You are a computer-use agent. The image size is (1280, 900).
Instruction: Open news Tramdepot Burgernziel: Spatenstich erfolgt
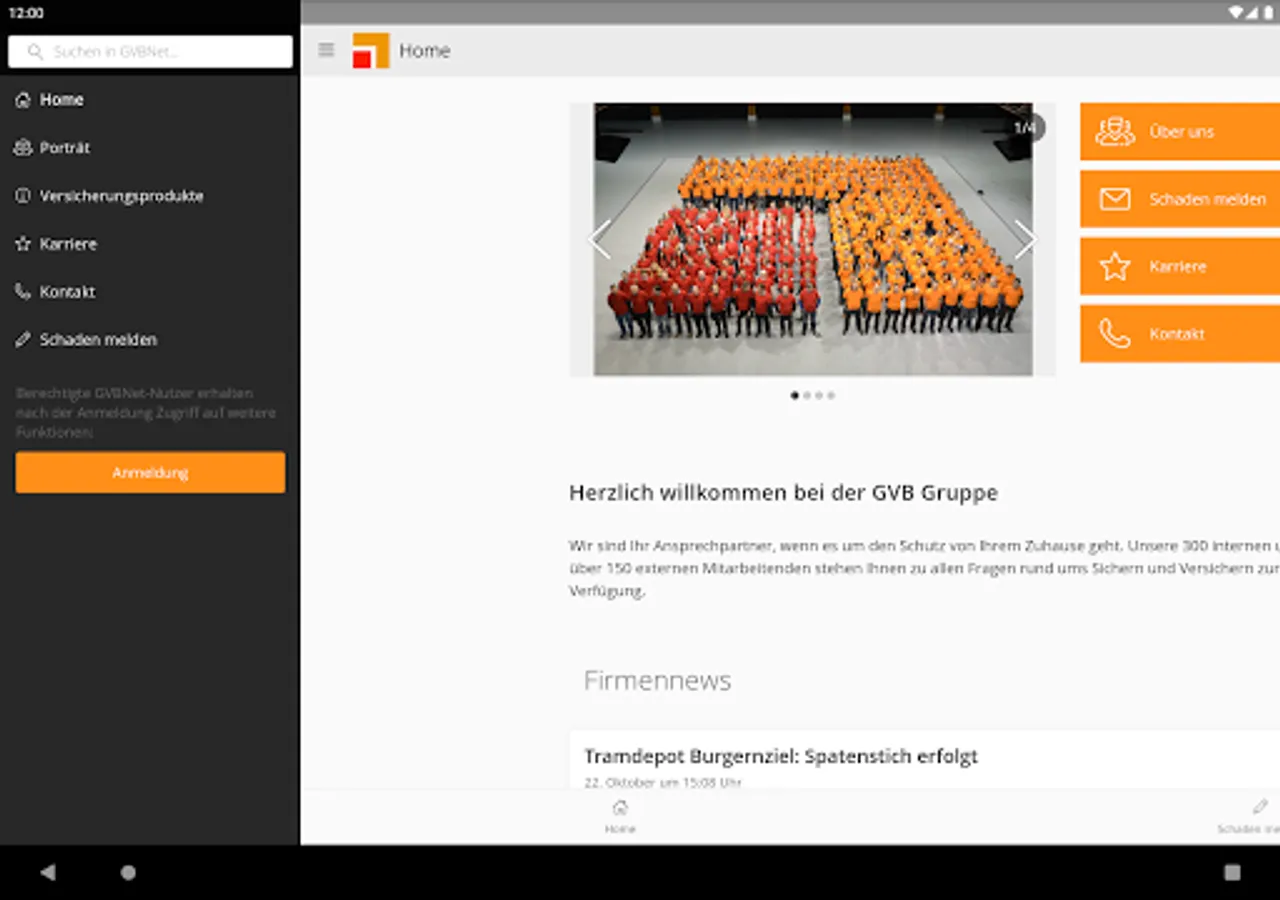click(781, 756)
